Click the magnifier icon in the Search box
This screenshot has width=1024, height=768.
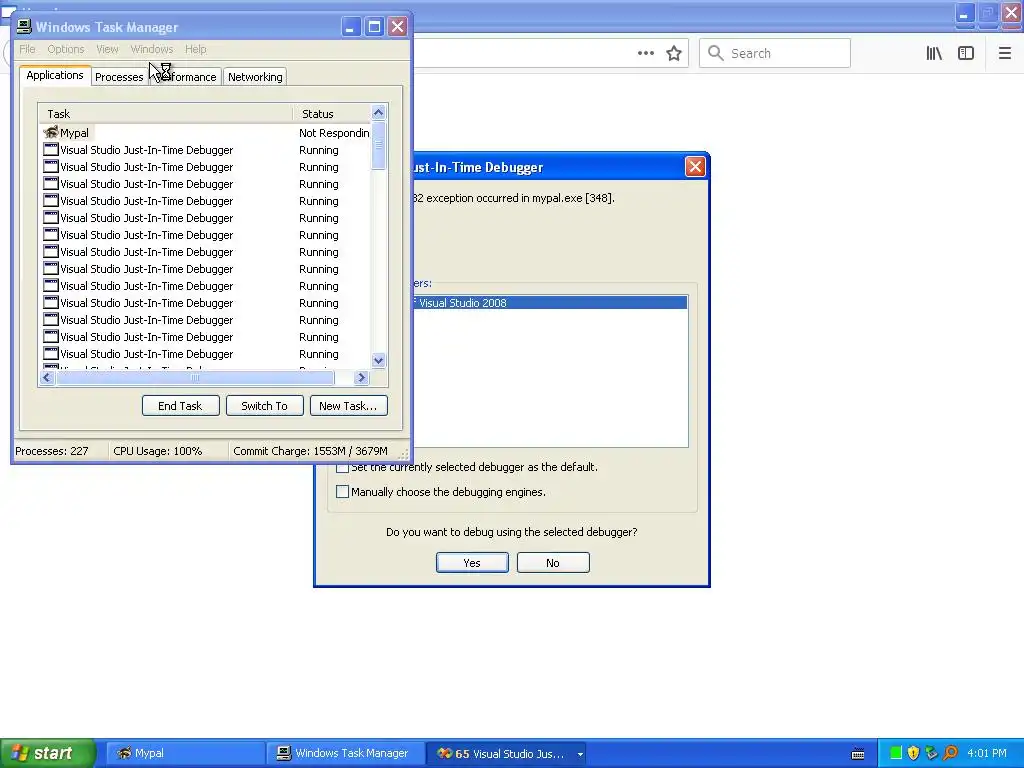click(x=716, y=53)
